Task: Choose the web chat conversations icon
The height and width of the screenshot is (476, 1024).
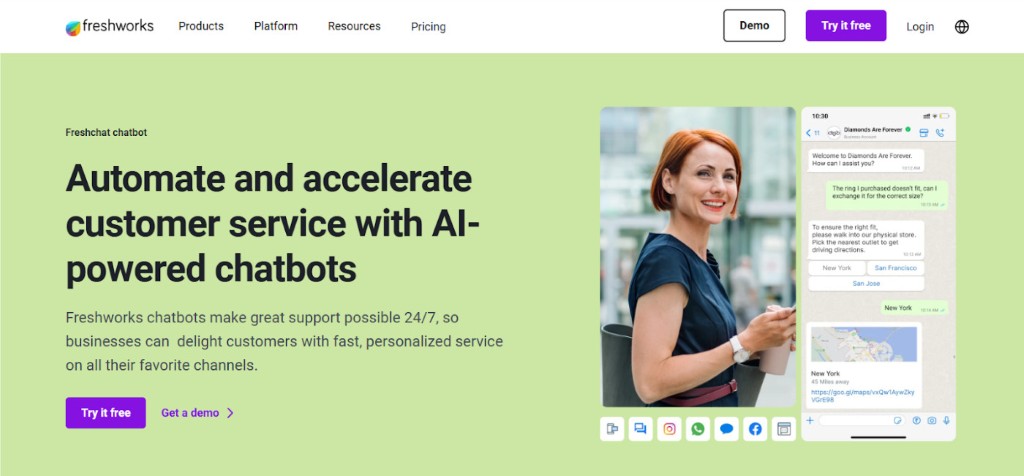Action: [641, 429]
